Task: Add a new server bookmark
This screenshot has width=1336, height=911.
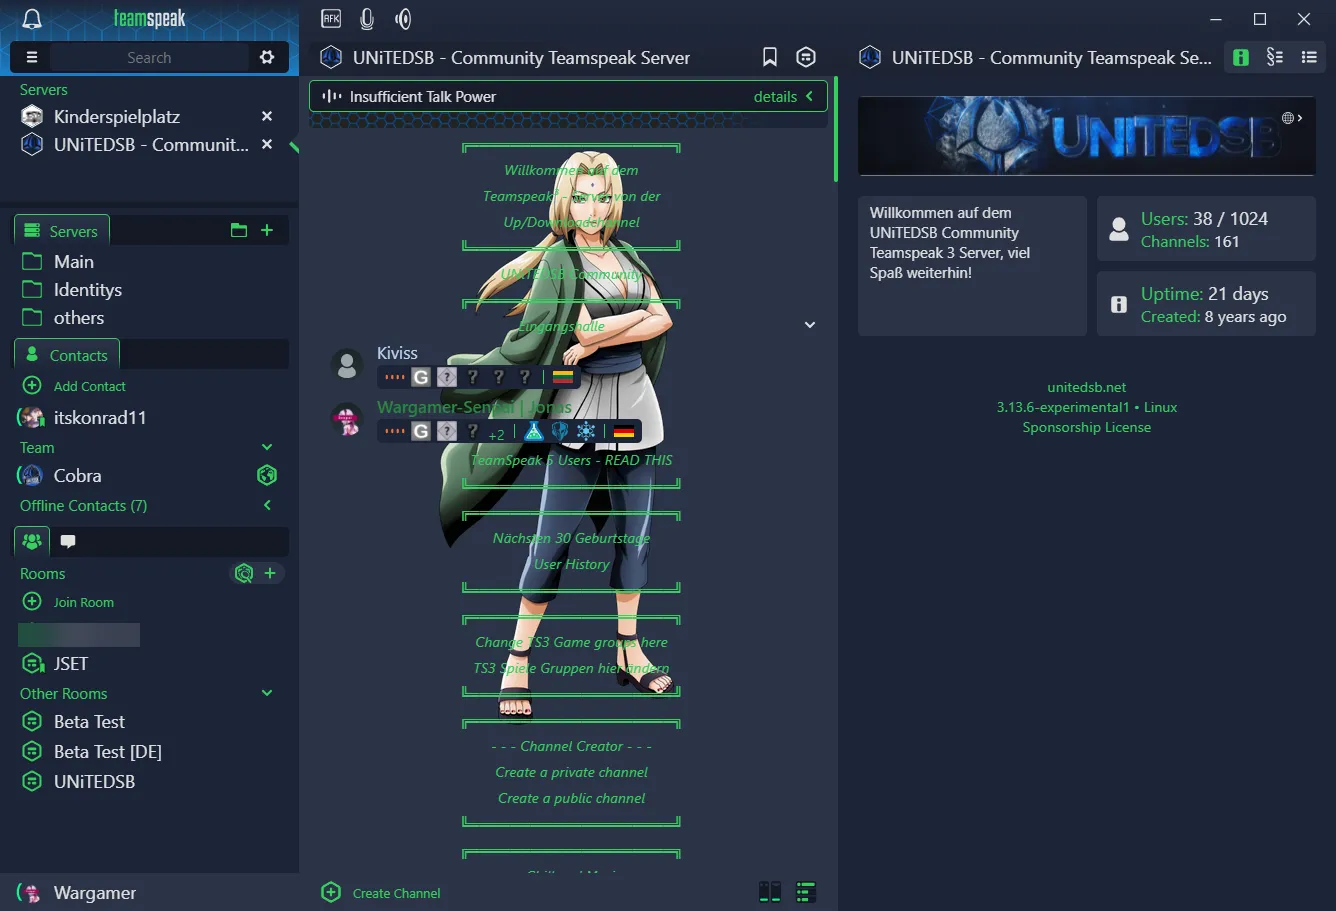Action: pos(267,230)
